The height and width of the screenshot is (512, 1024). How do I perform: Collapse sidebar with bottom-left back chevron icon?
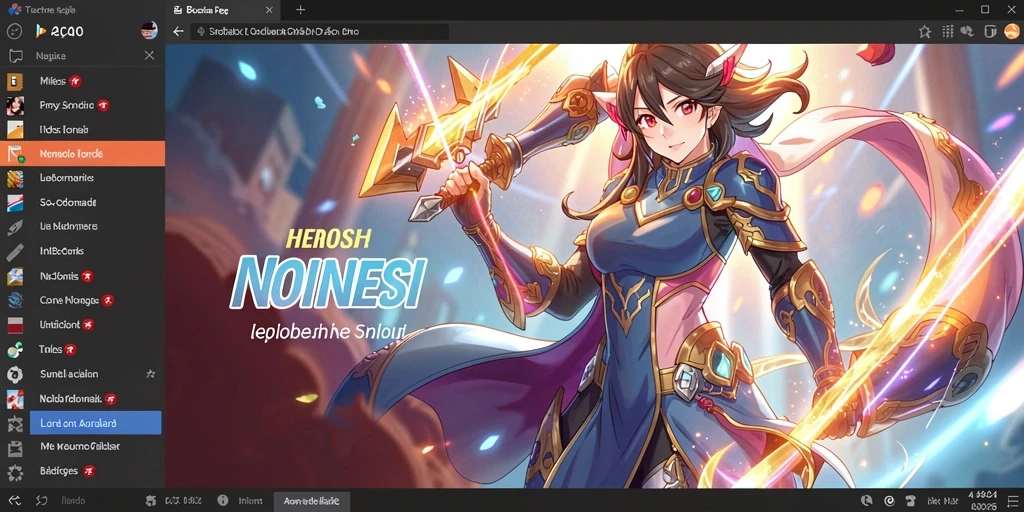click(14, 501)
